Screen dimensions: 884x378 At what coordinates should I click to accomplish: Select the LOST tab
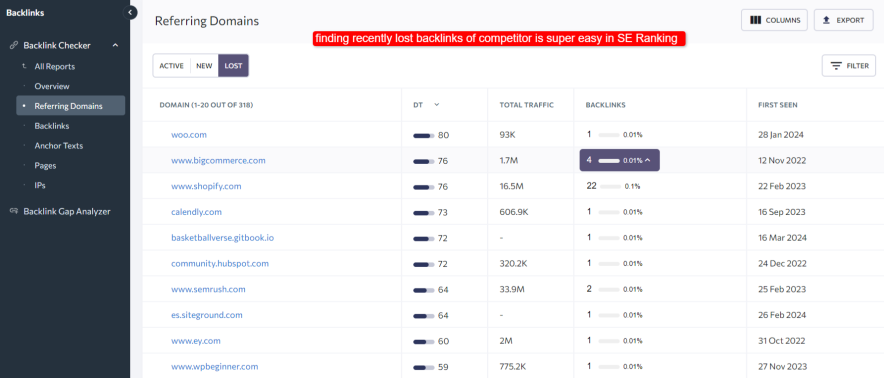(233, 66)
